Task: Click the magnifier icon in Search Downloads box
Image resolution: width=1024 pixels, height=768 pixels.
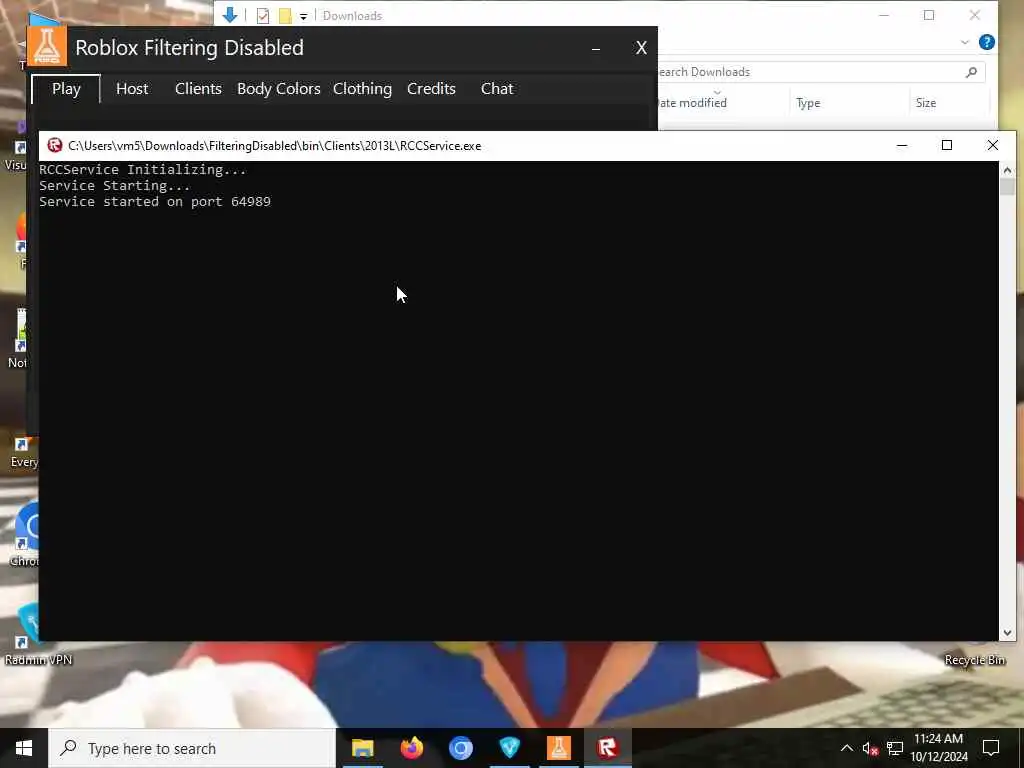Action: [971, 72]
